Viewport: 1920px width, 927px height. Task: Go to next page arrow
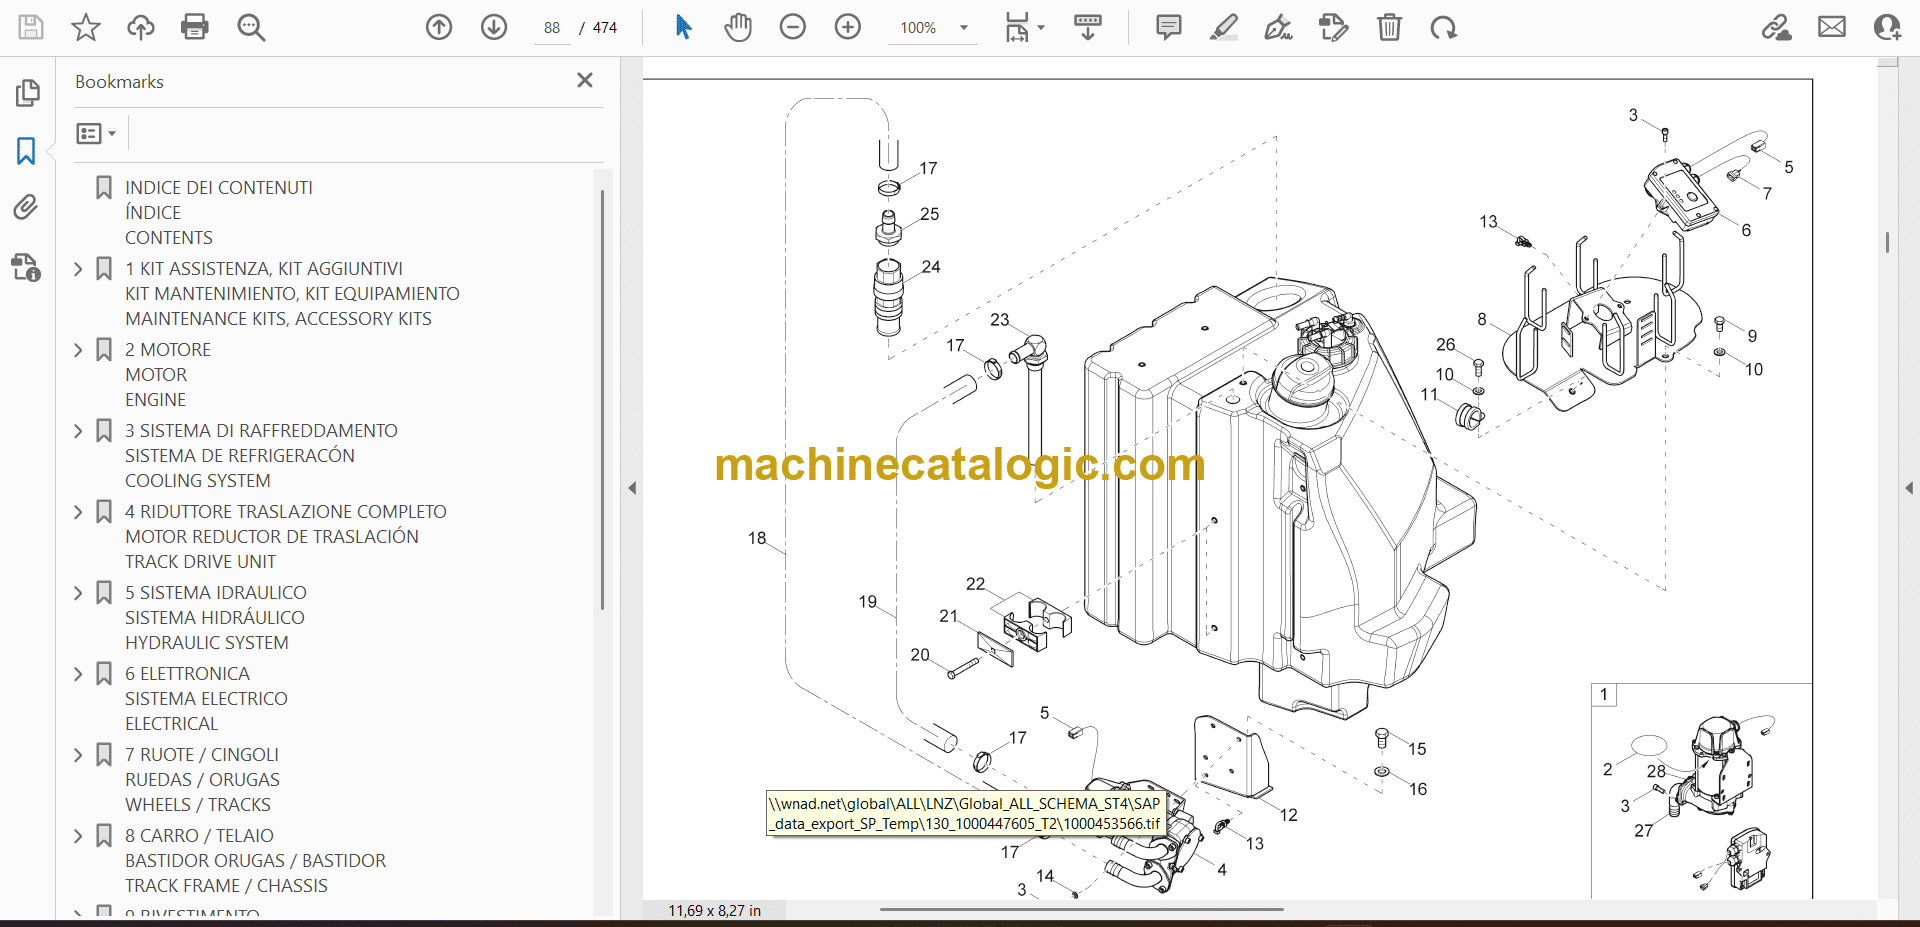(x=494, y=27)
